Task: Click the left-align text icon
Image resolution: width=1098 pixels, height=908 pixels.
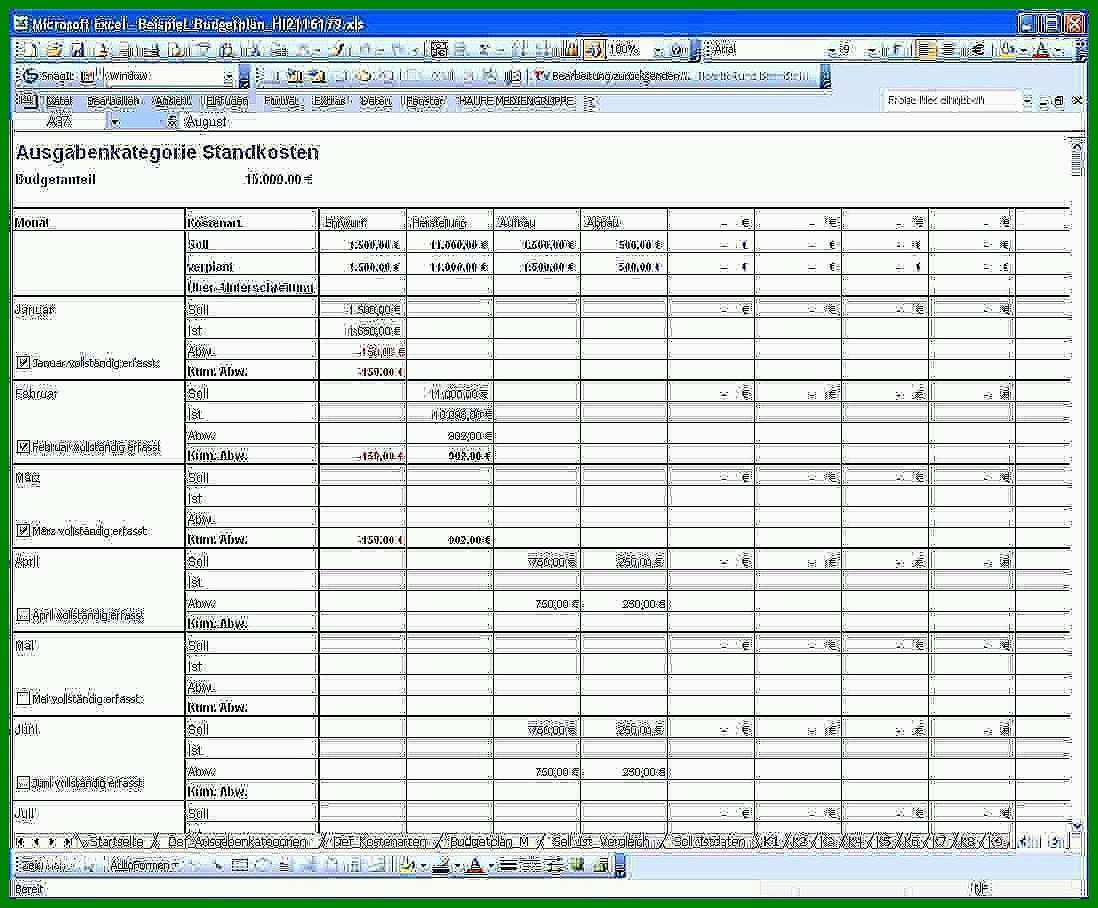Action: (x=927, y=50)
